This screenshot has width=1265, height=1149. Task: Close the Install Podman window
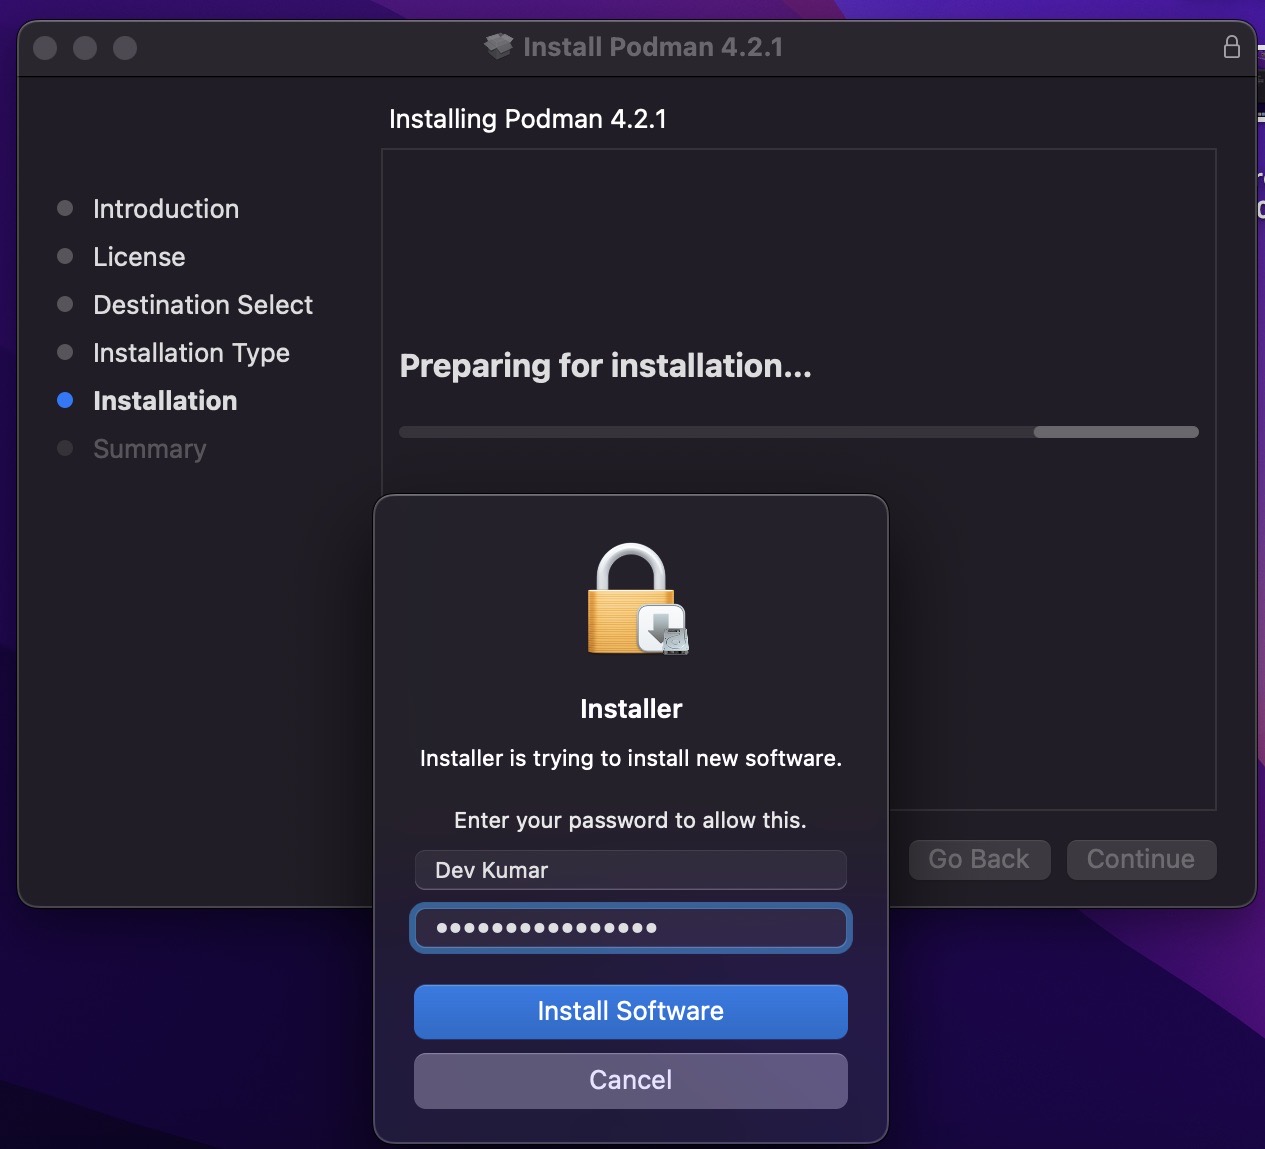click(45, 48)
